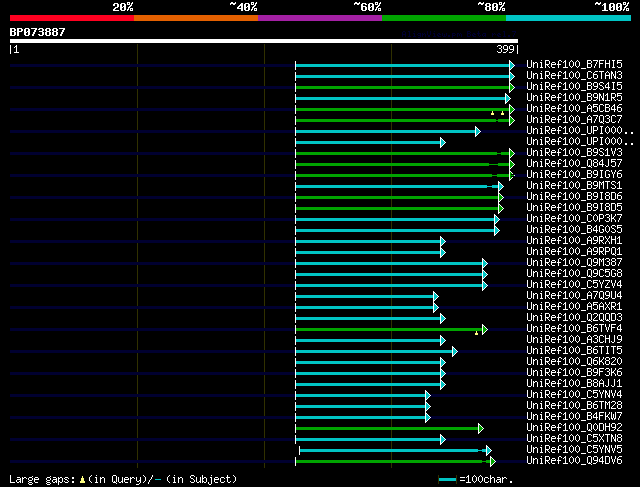Open the UniRef100_B9IGY6 hit label

pos(574,175)
